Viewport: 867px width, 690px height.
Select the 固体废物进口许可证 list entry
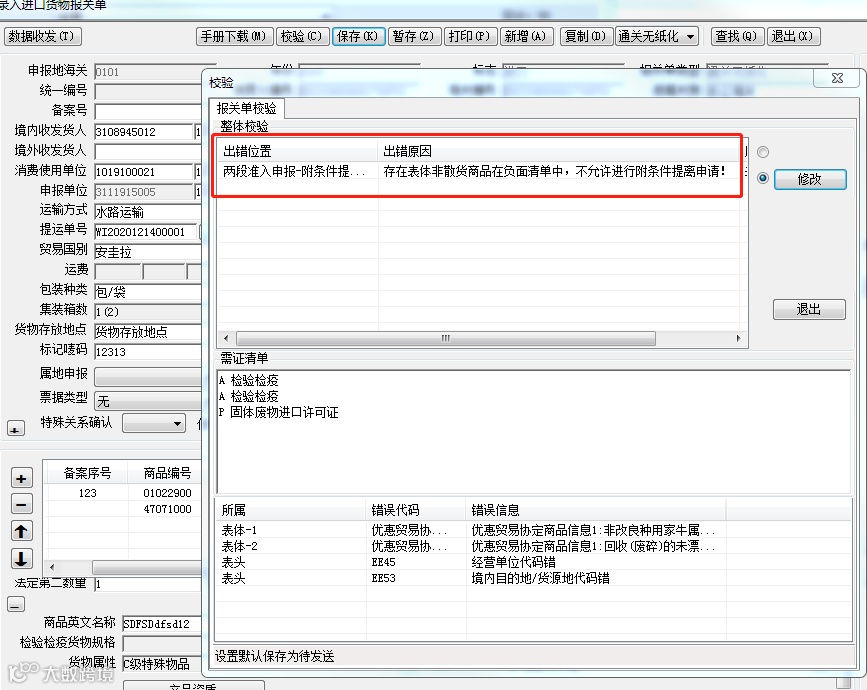279,412
